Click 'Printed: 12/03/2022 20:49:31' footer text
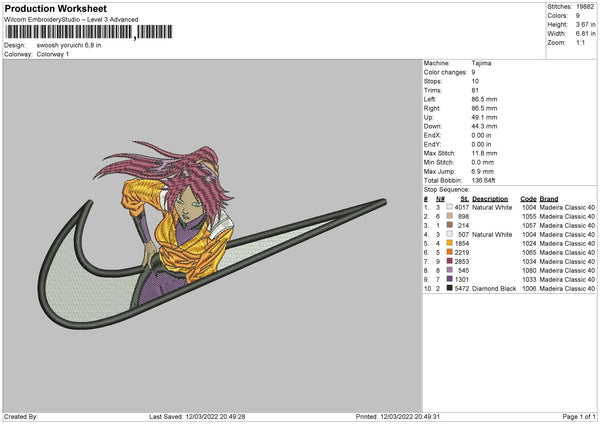 point(398,416)
